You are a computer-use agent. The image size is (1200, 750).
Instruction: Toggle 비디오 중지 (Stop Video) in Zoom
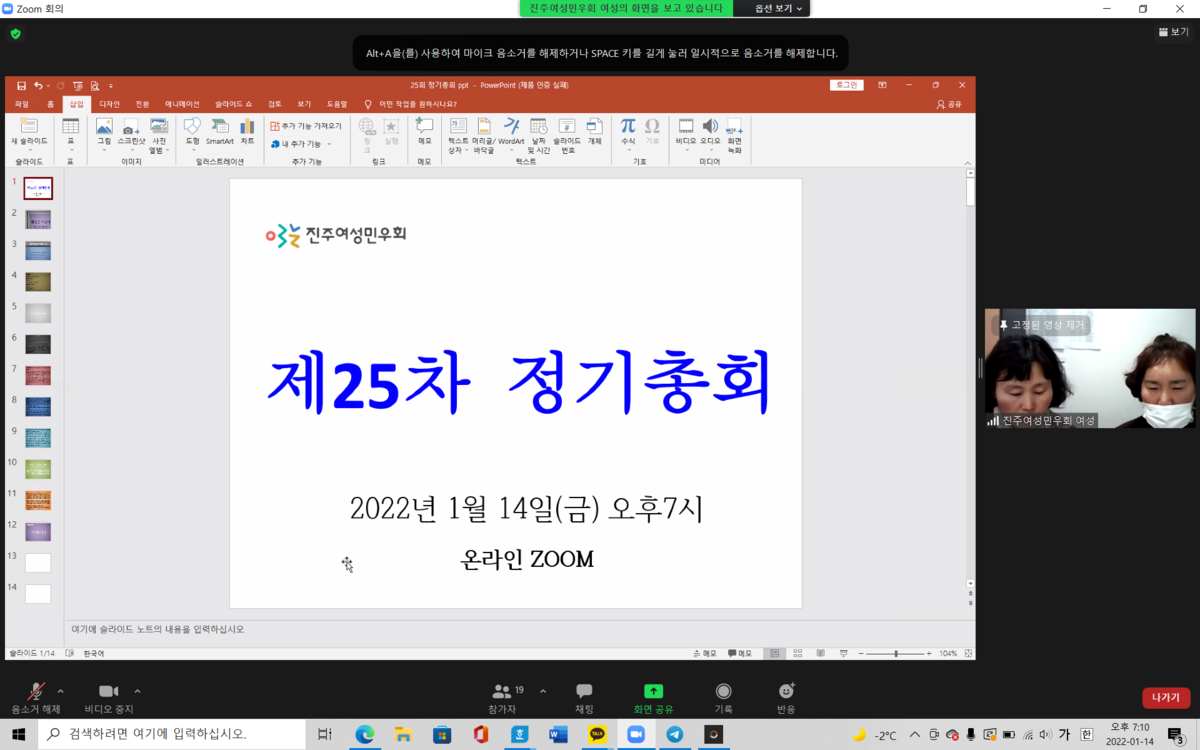(108, 698)
